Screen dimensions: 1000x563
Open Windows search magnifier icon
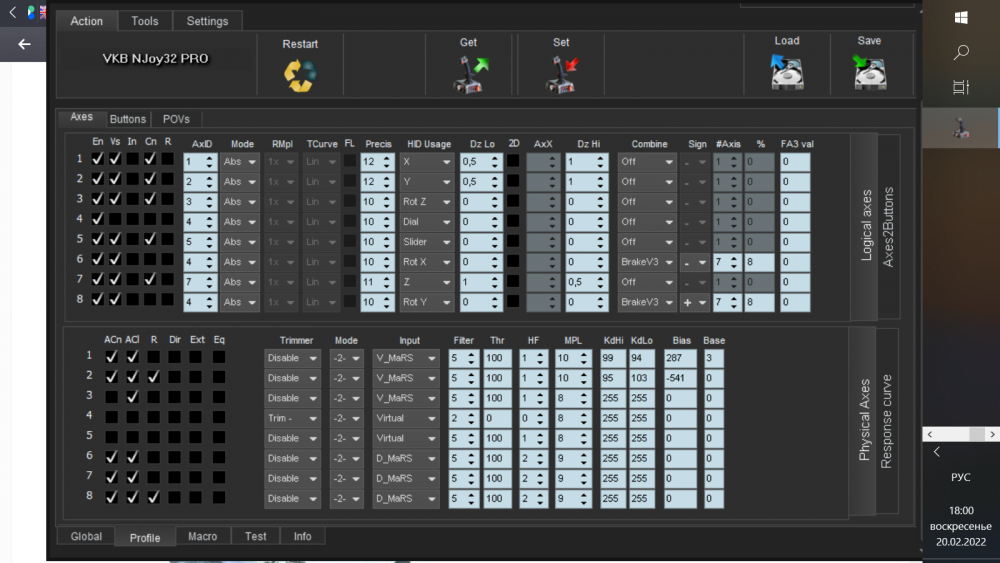pyautogui.click(x=961, y=52)
